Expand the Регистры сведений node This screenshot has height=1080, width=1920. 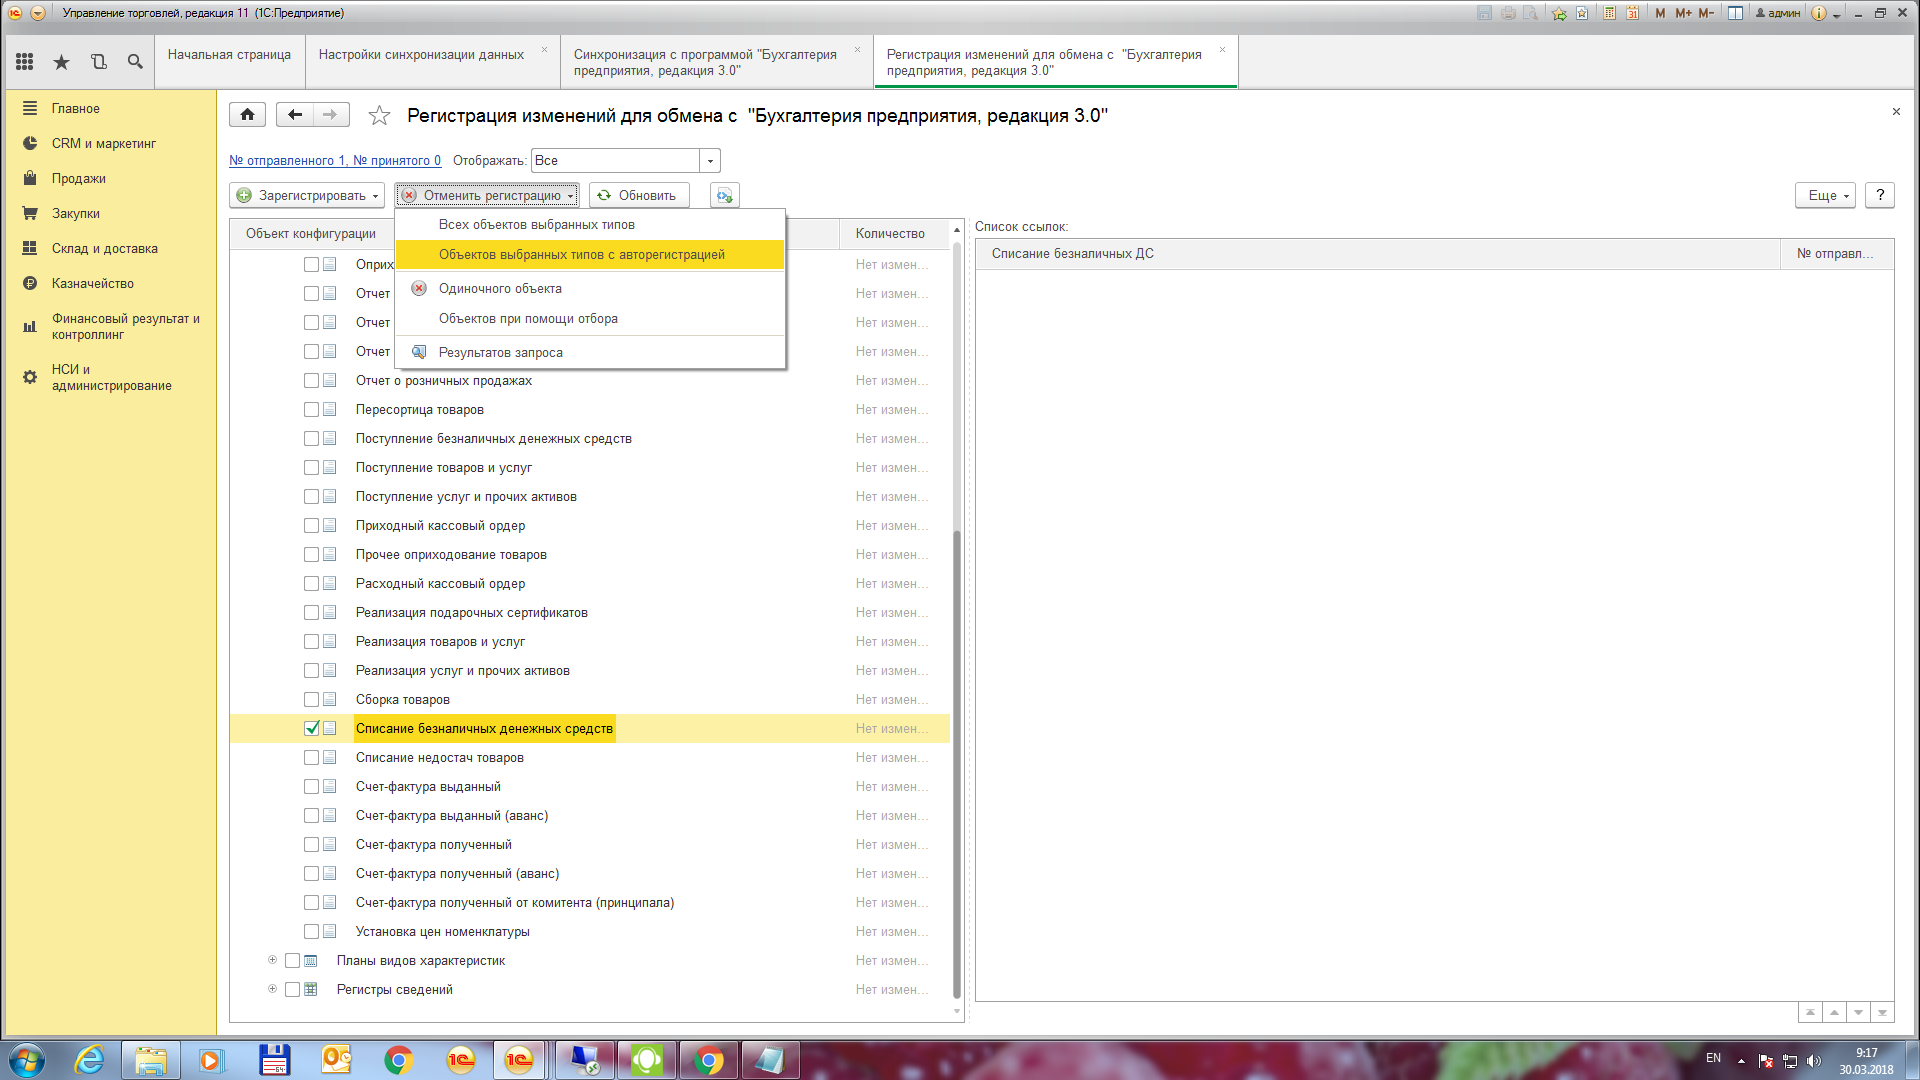(272, 989)
